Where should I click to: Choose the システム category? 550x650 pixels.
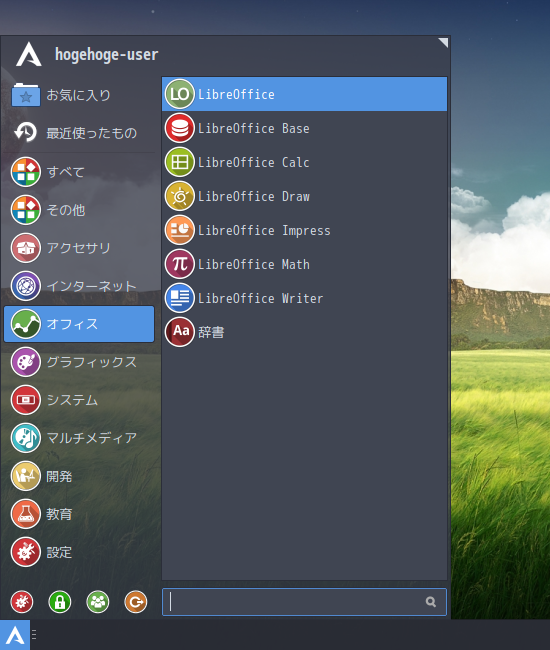pyautogui.click(x=79, y=400)
